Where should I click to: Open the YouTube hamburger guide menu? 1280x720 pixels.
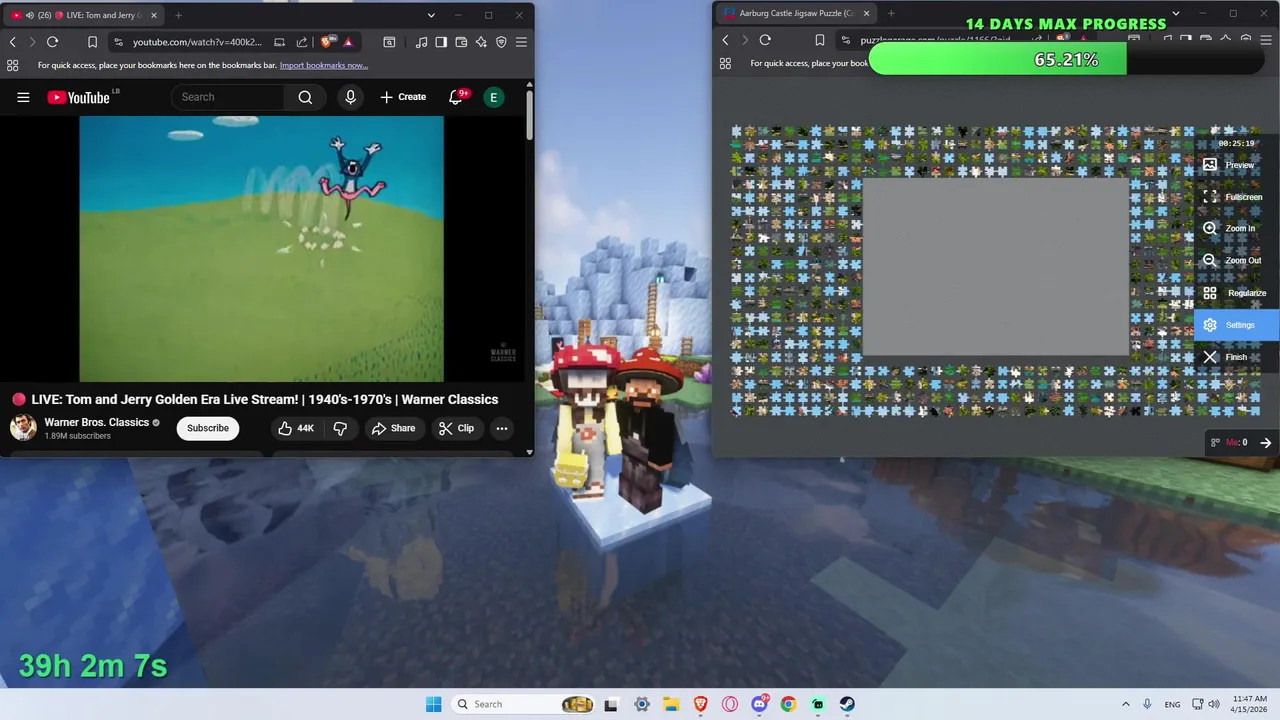click(x=23, y=97)
